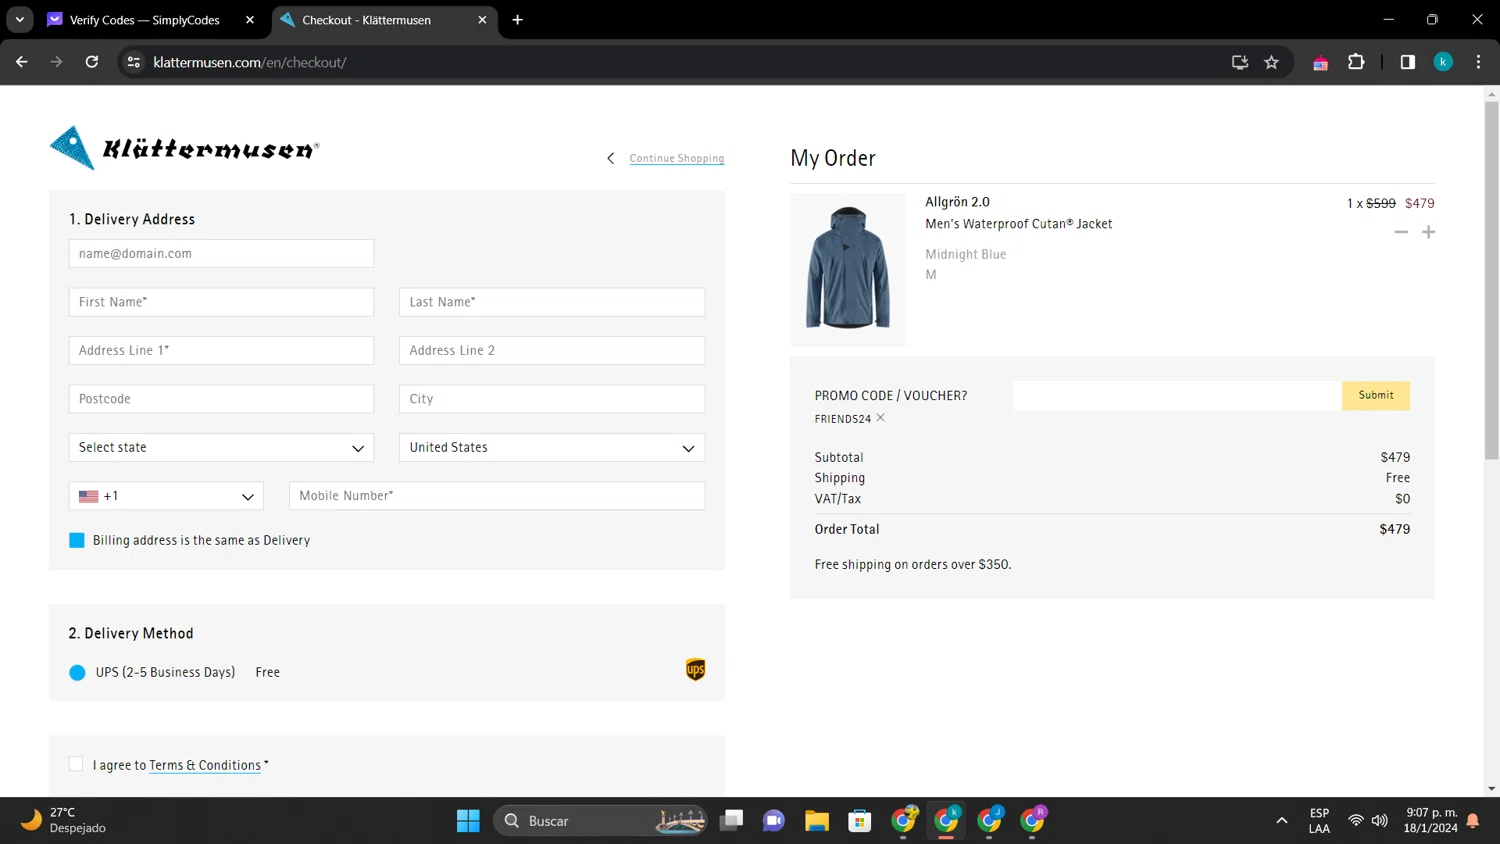Remove the FRIENDS24 promo code
Viewport: 1500px width, 844px height.
[881, 418]
